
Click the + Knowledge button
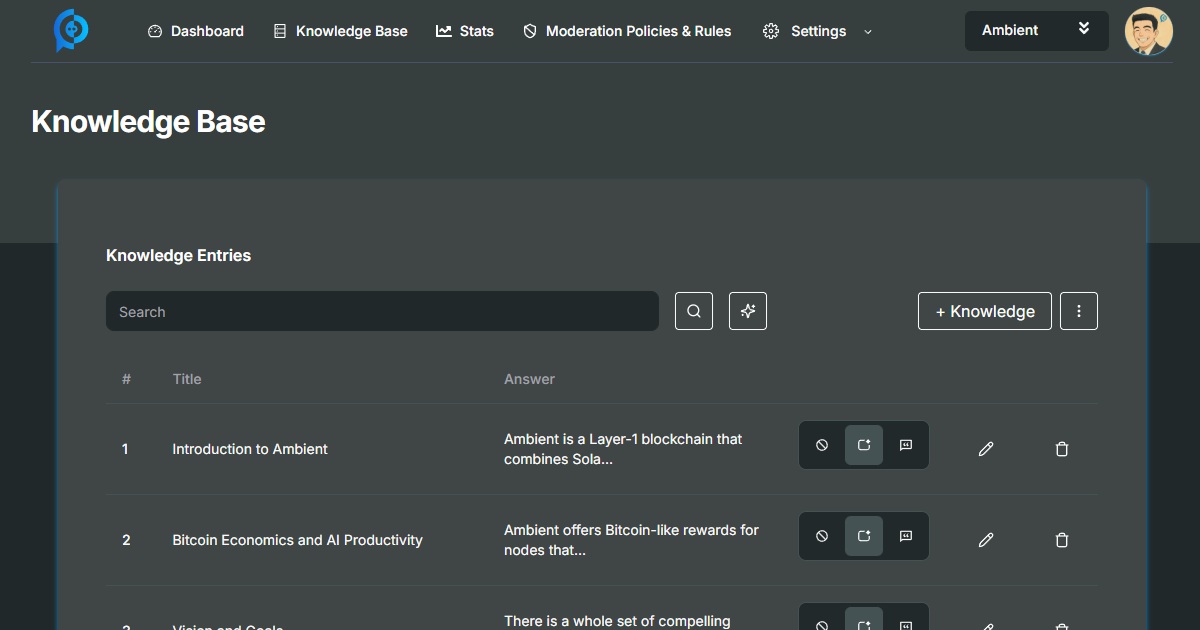click(x=984, y=311)
